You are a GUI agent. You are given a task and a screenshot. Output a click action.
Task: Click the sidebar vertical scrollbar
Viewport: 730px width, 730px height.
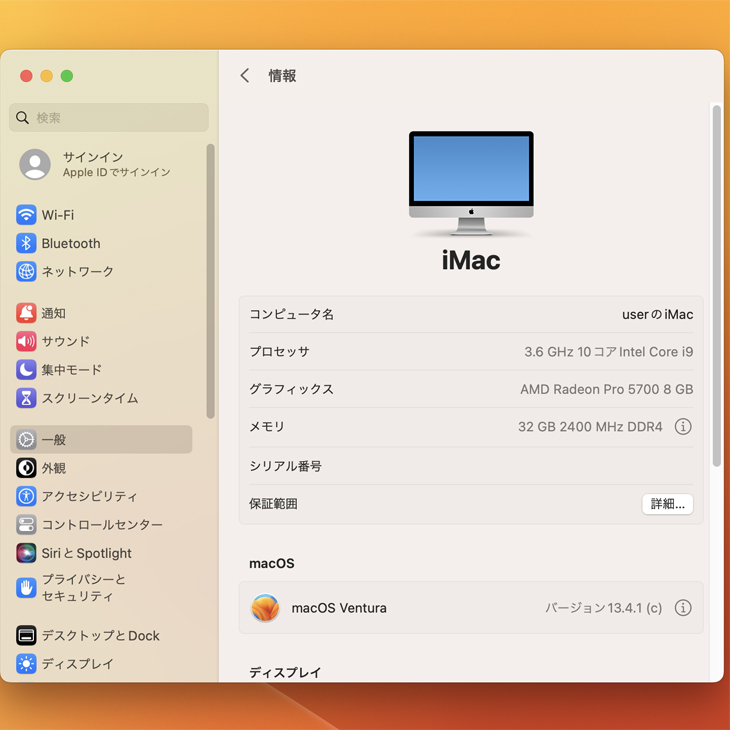click(x=210, y=281)
